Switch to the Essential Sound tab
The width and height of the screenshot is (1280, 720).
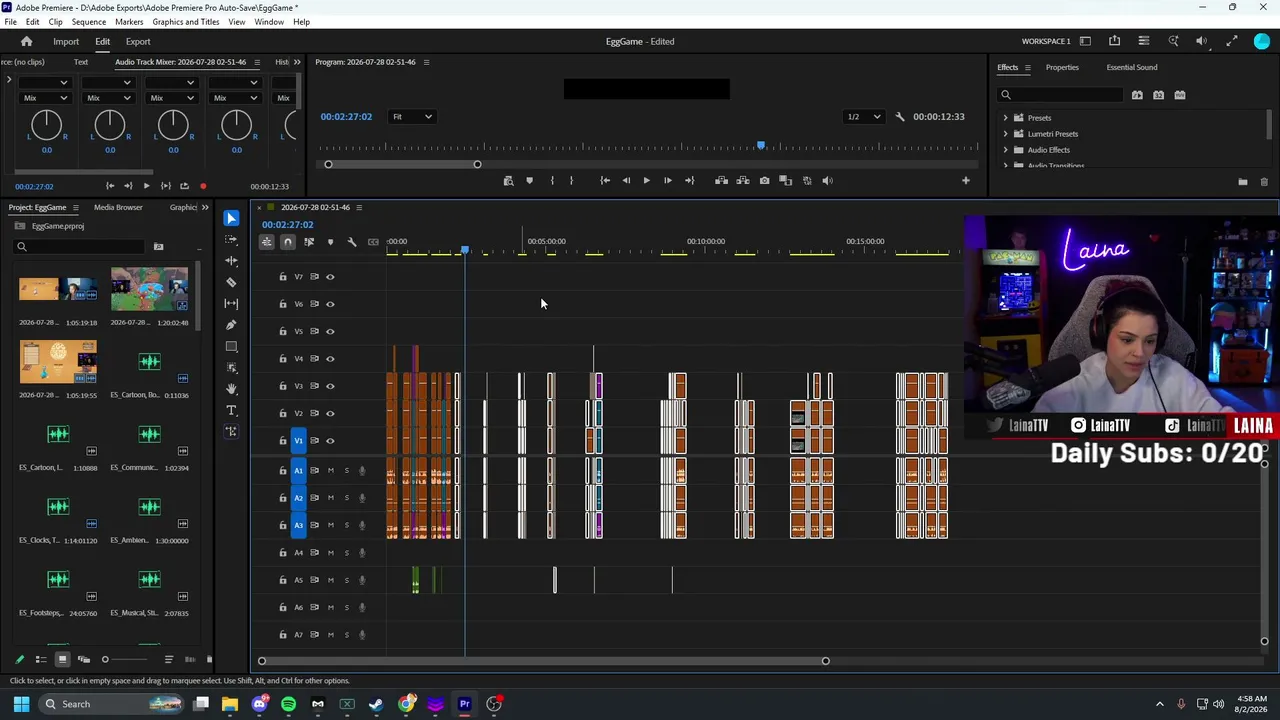pos(1132,67)
